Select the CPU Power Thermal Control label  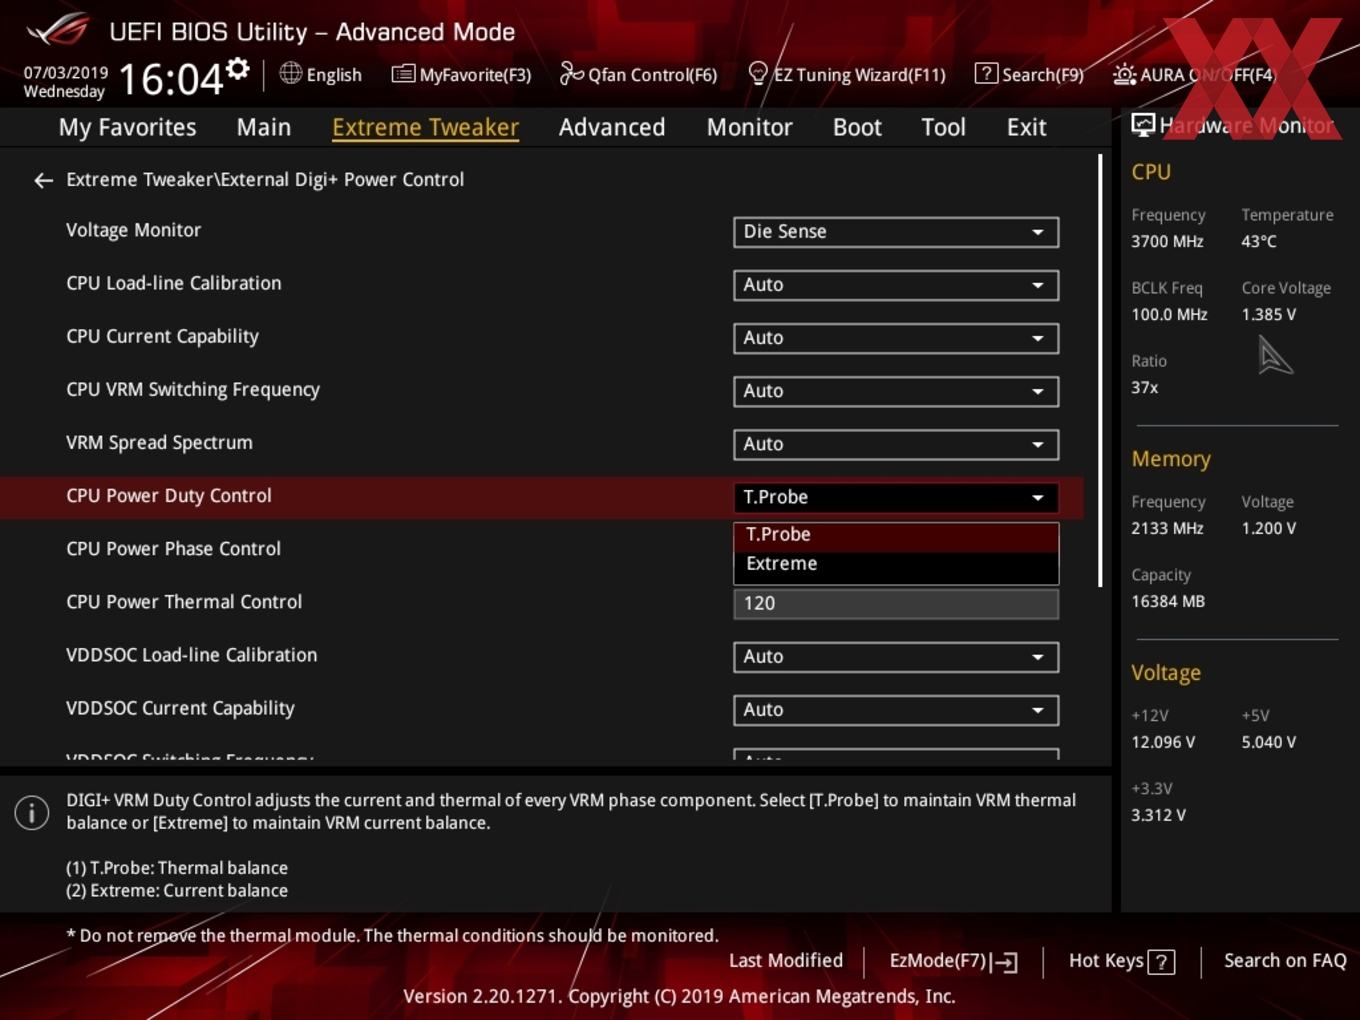pos(184,602)
